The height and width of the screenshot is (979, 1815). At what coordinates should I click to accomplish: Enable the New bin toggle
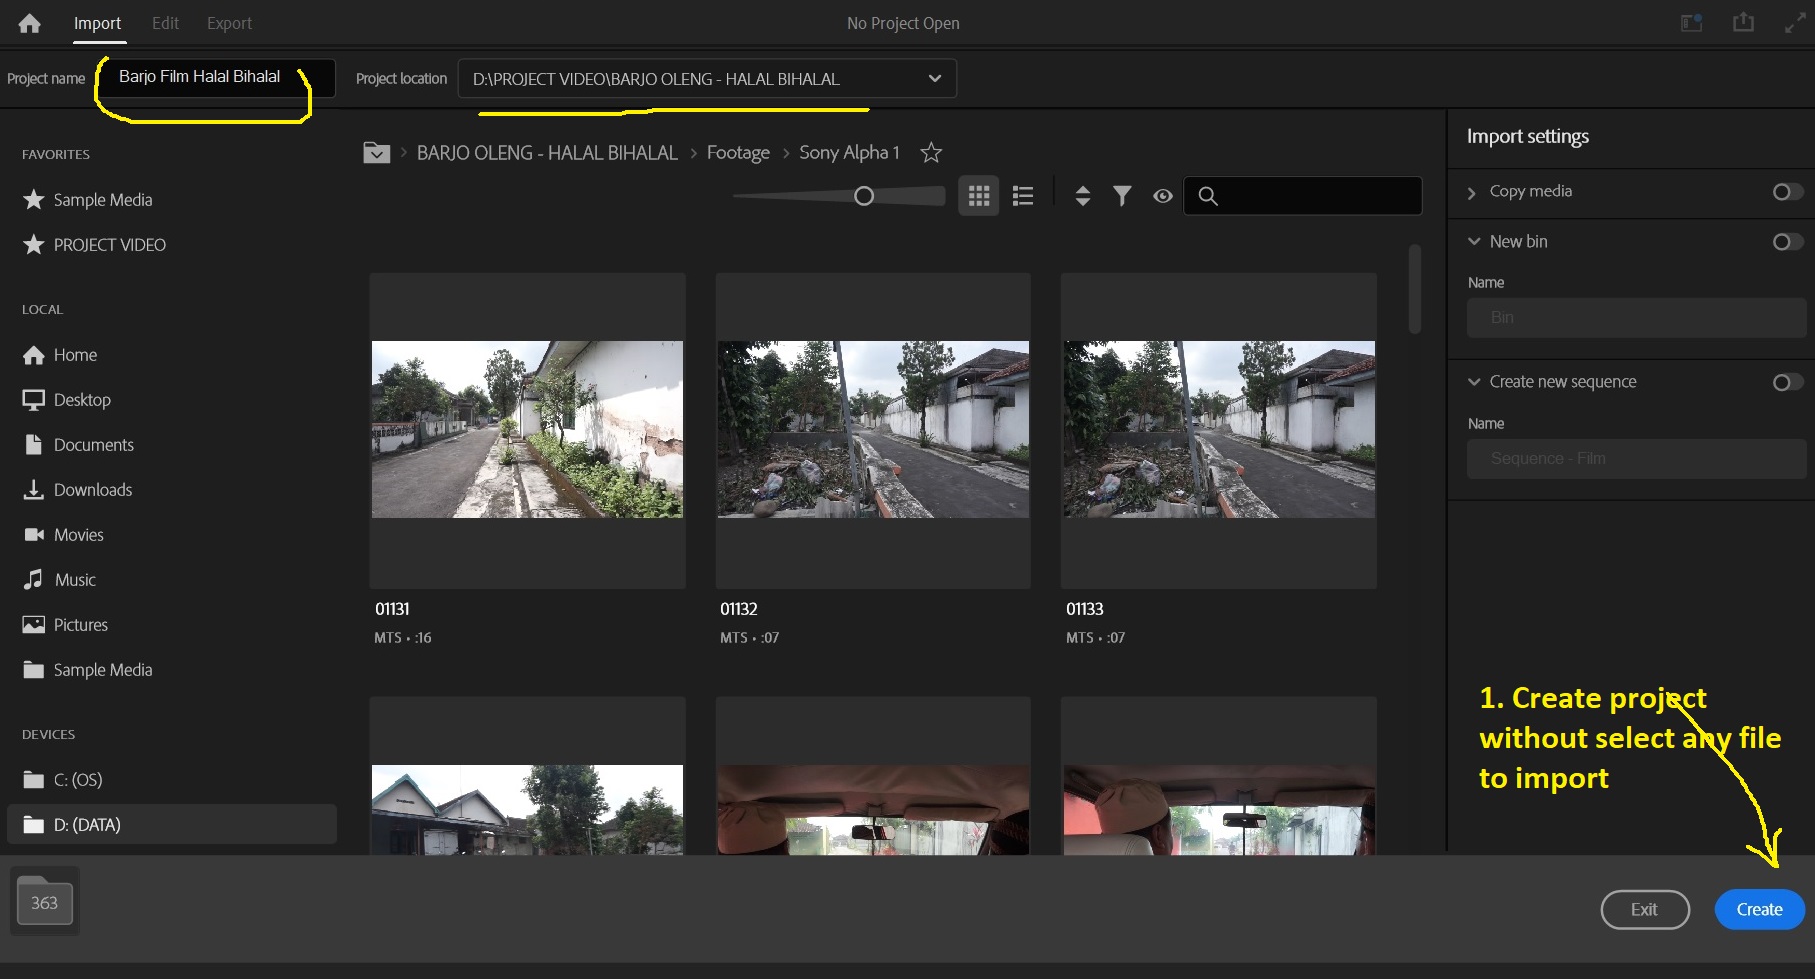point(1787,242)
